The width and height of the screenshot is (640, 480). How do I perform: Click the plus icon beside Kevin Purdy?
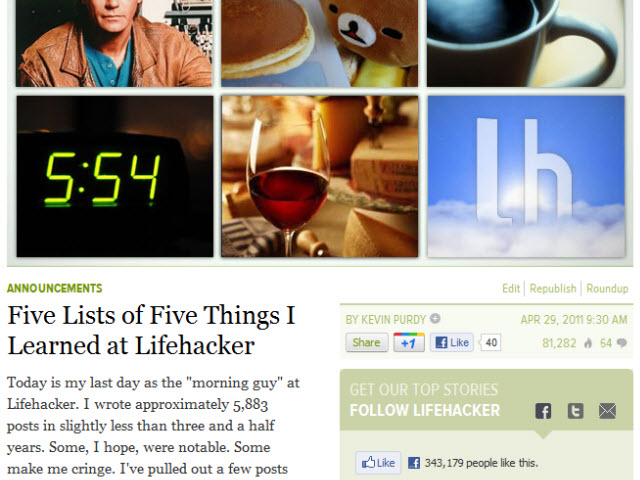click(x=435, y=319)
